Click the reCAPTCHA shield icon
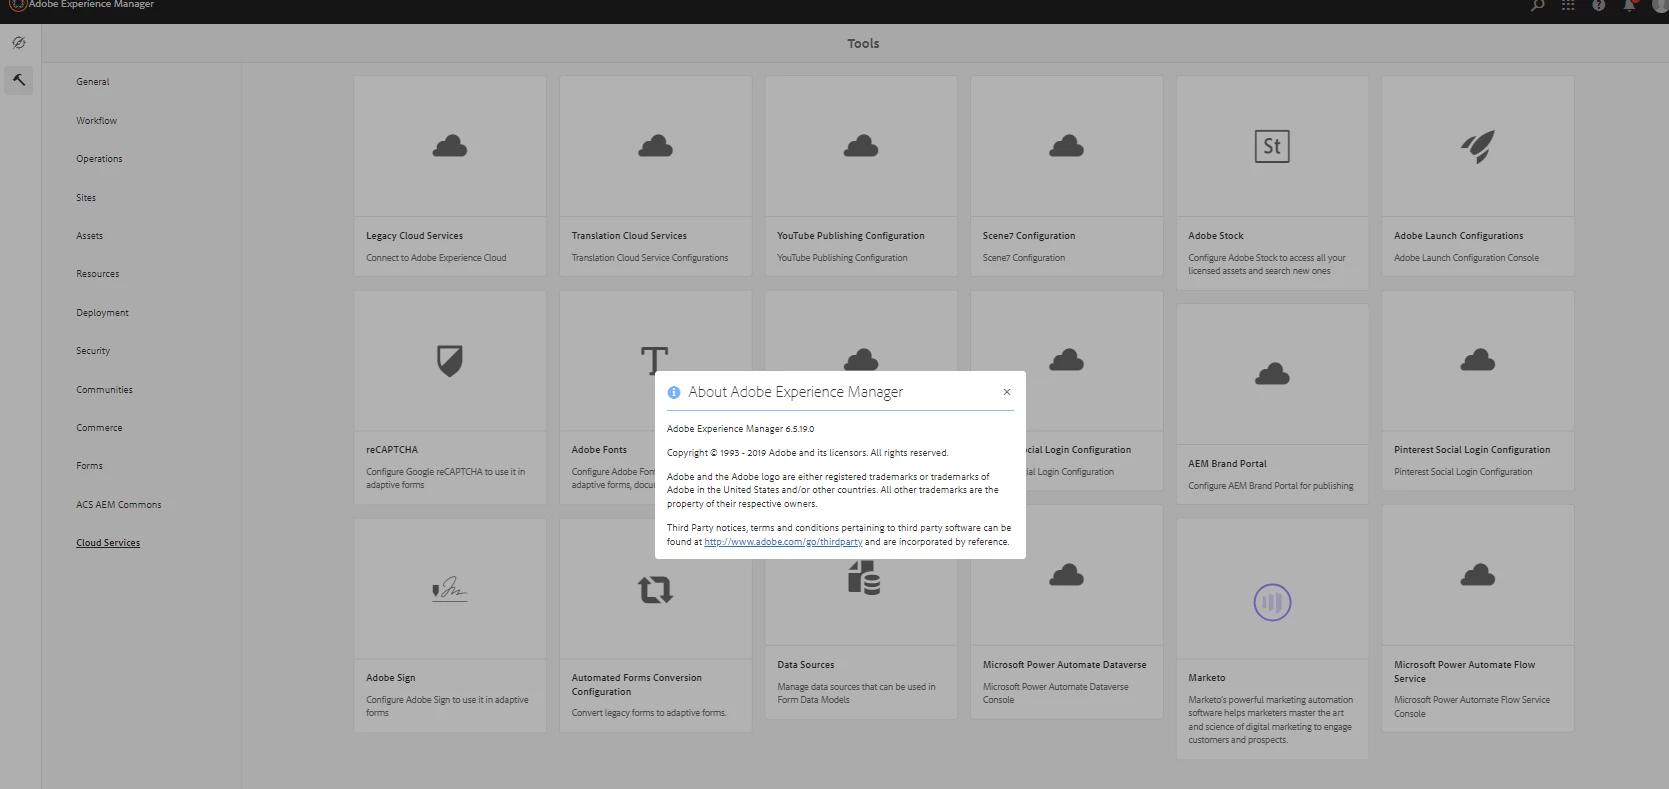The height and width of the screenshot is (789, 1669). pyautogui.click(x=450, y=361)
